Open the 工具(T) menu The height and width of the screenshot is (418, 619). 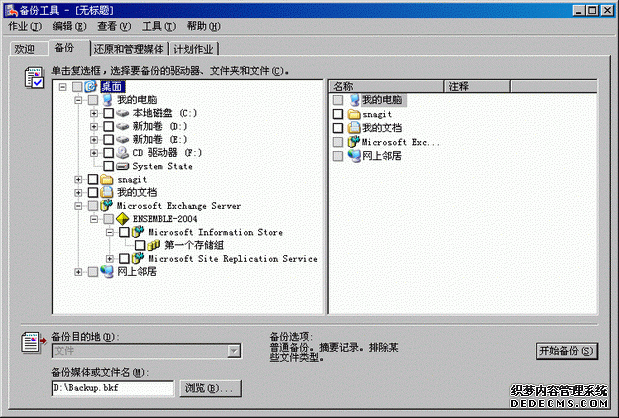pos(159,26)
